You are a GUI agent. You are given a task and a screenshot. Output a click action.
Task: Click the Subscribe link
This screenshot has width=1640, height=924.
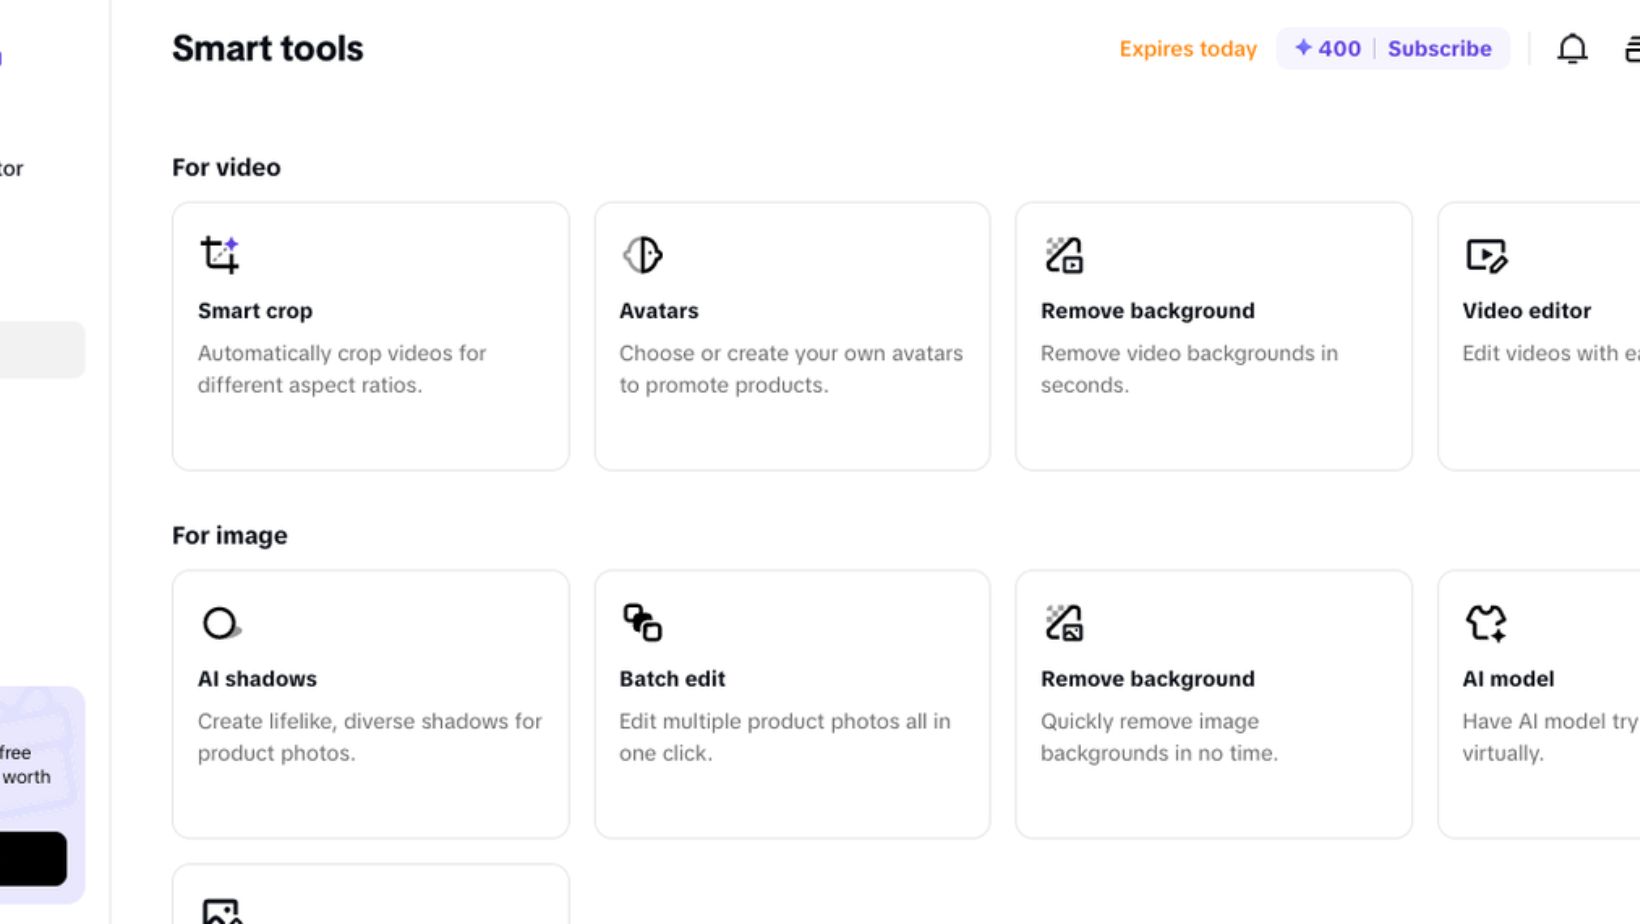[1439, 49]
